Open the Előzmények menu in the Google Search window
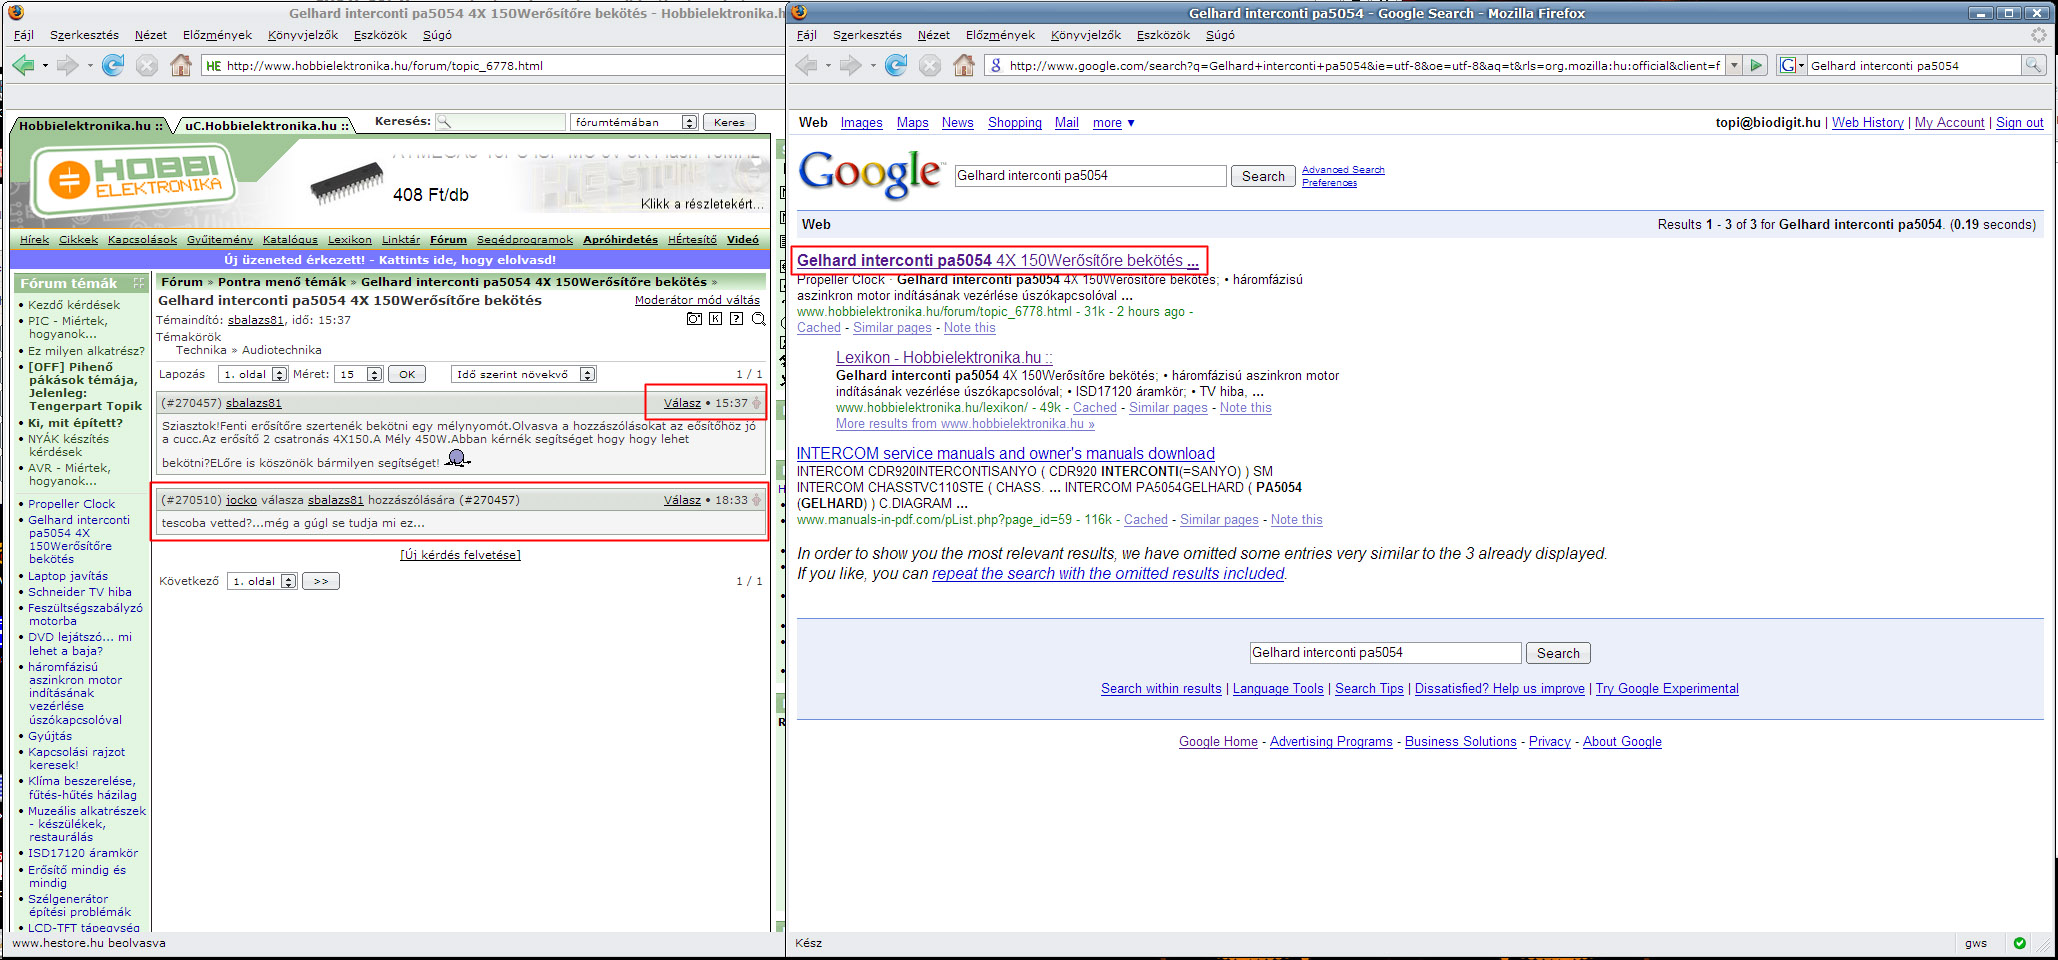2058x960 pixels. tap(1000, 35)
